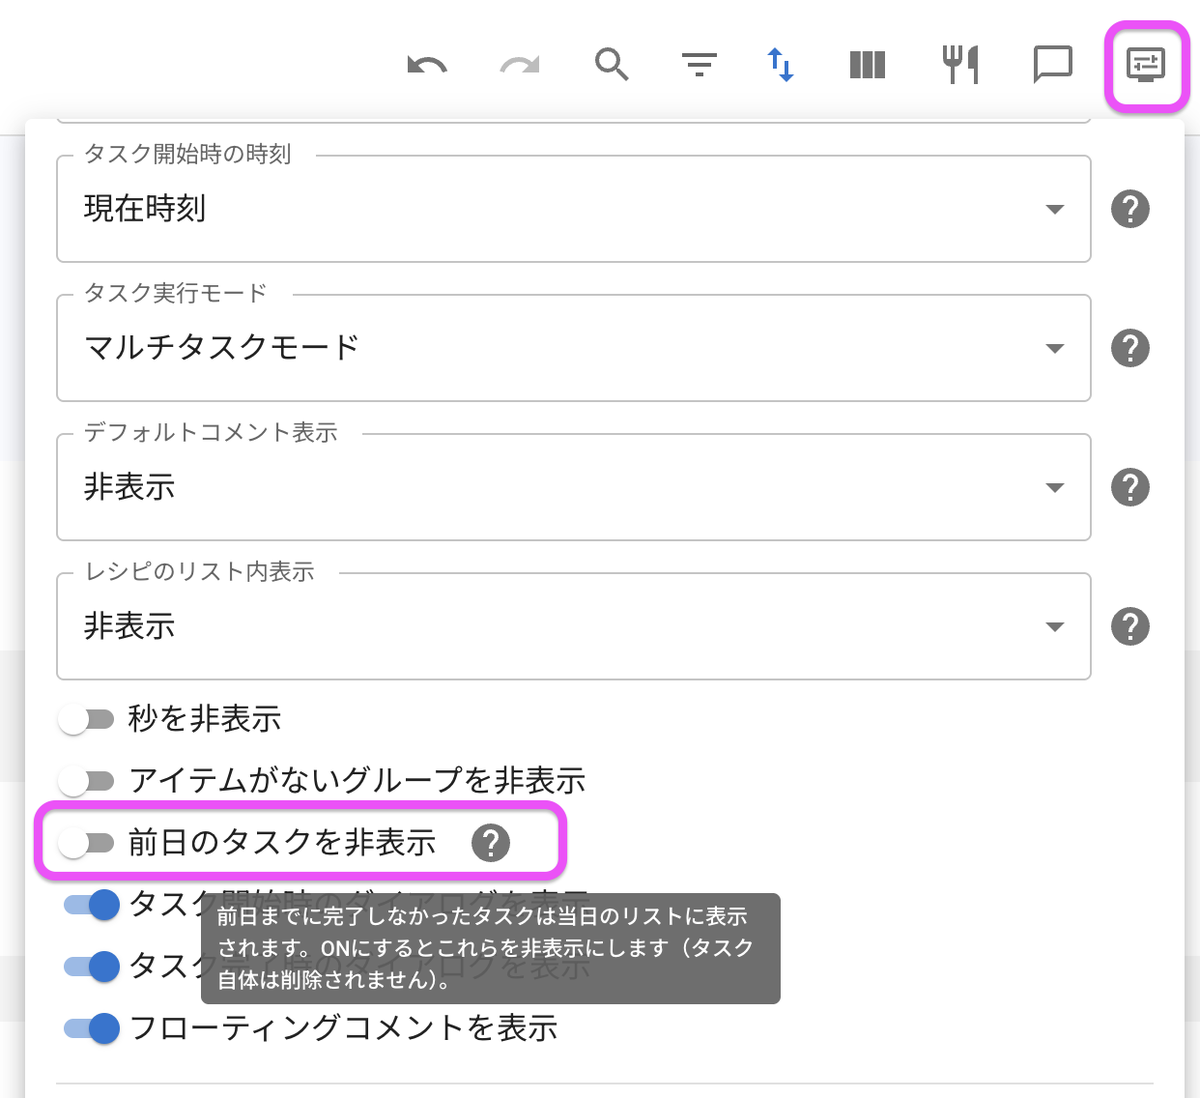Click the フローティングコメントを表示 label
This screenshot has width=1200, height=1098.
coord(343,1028)
